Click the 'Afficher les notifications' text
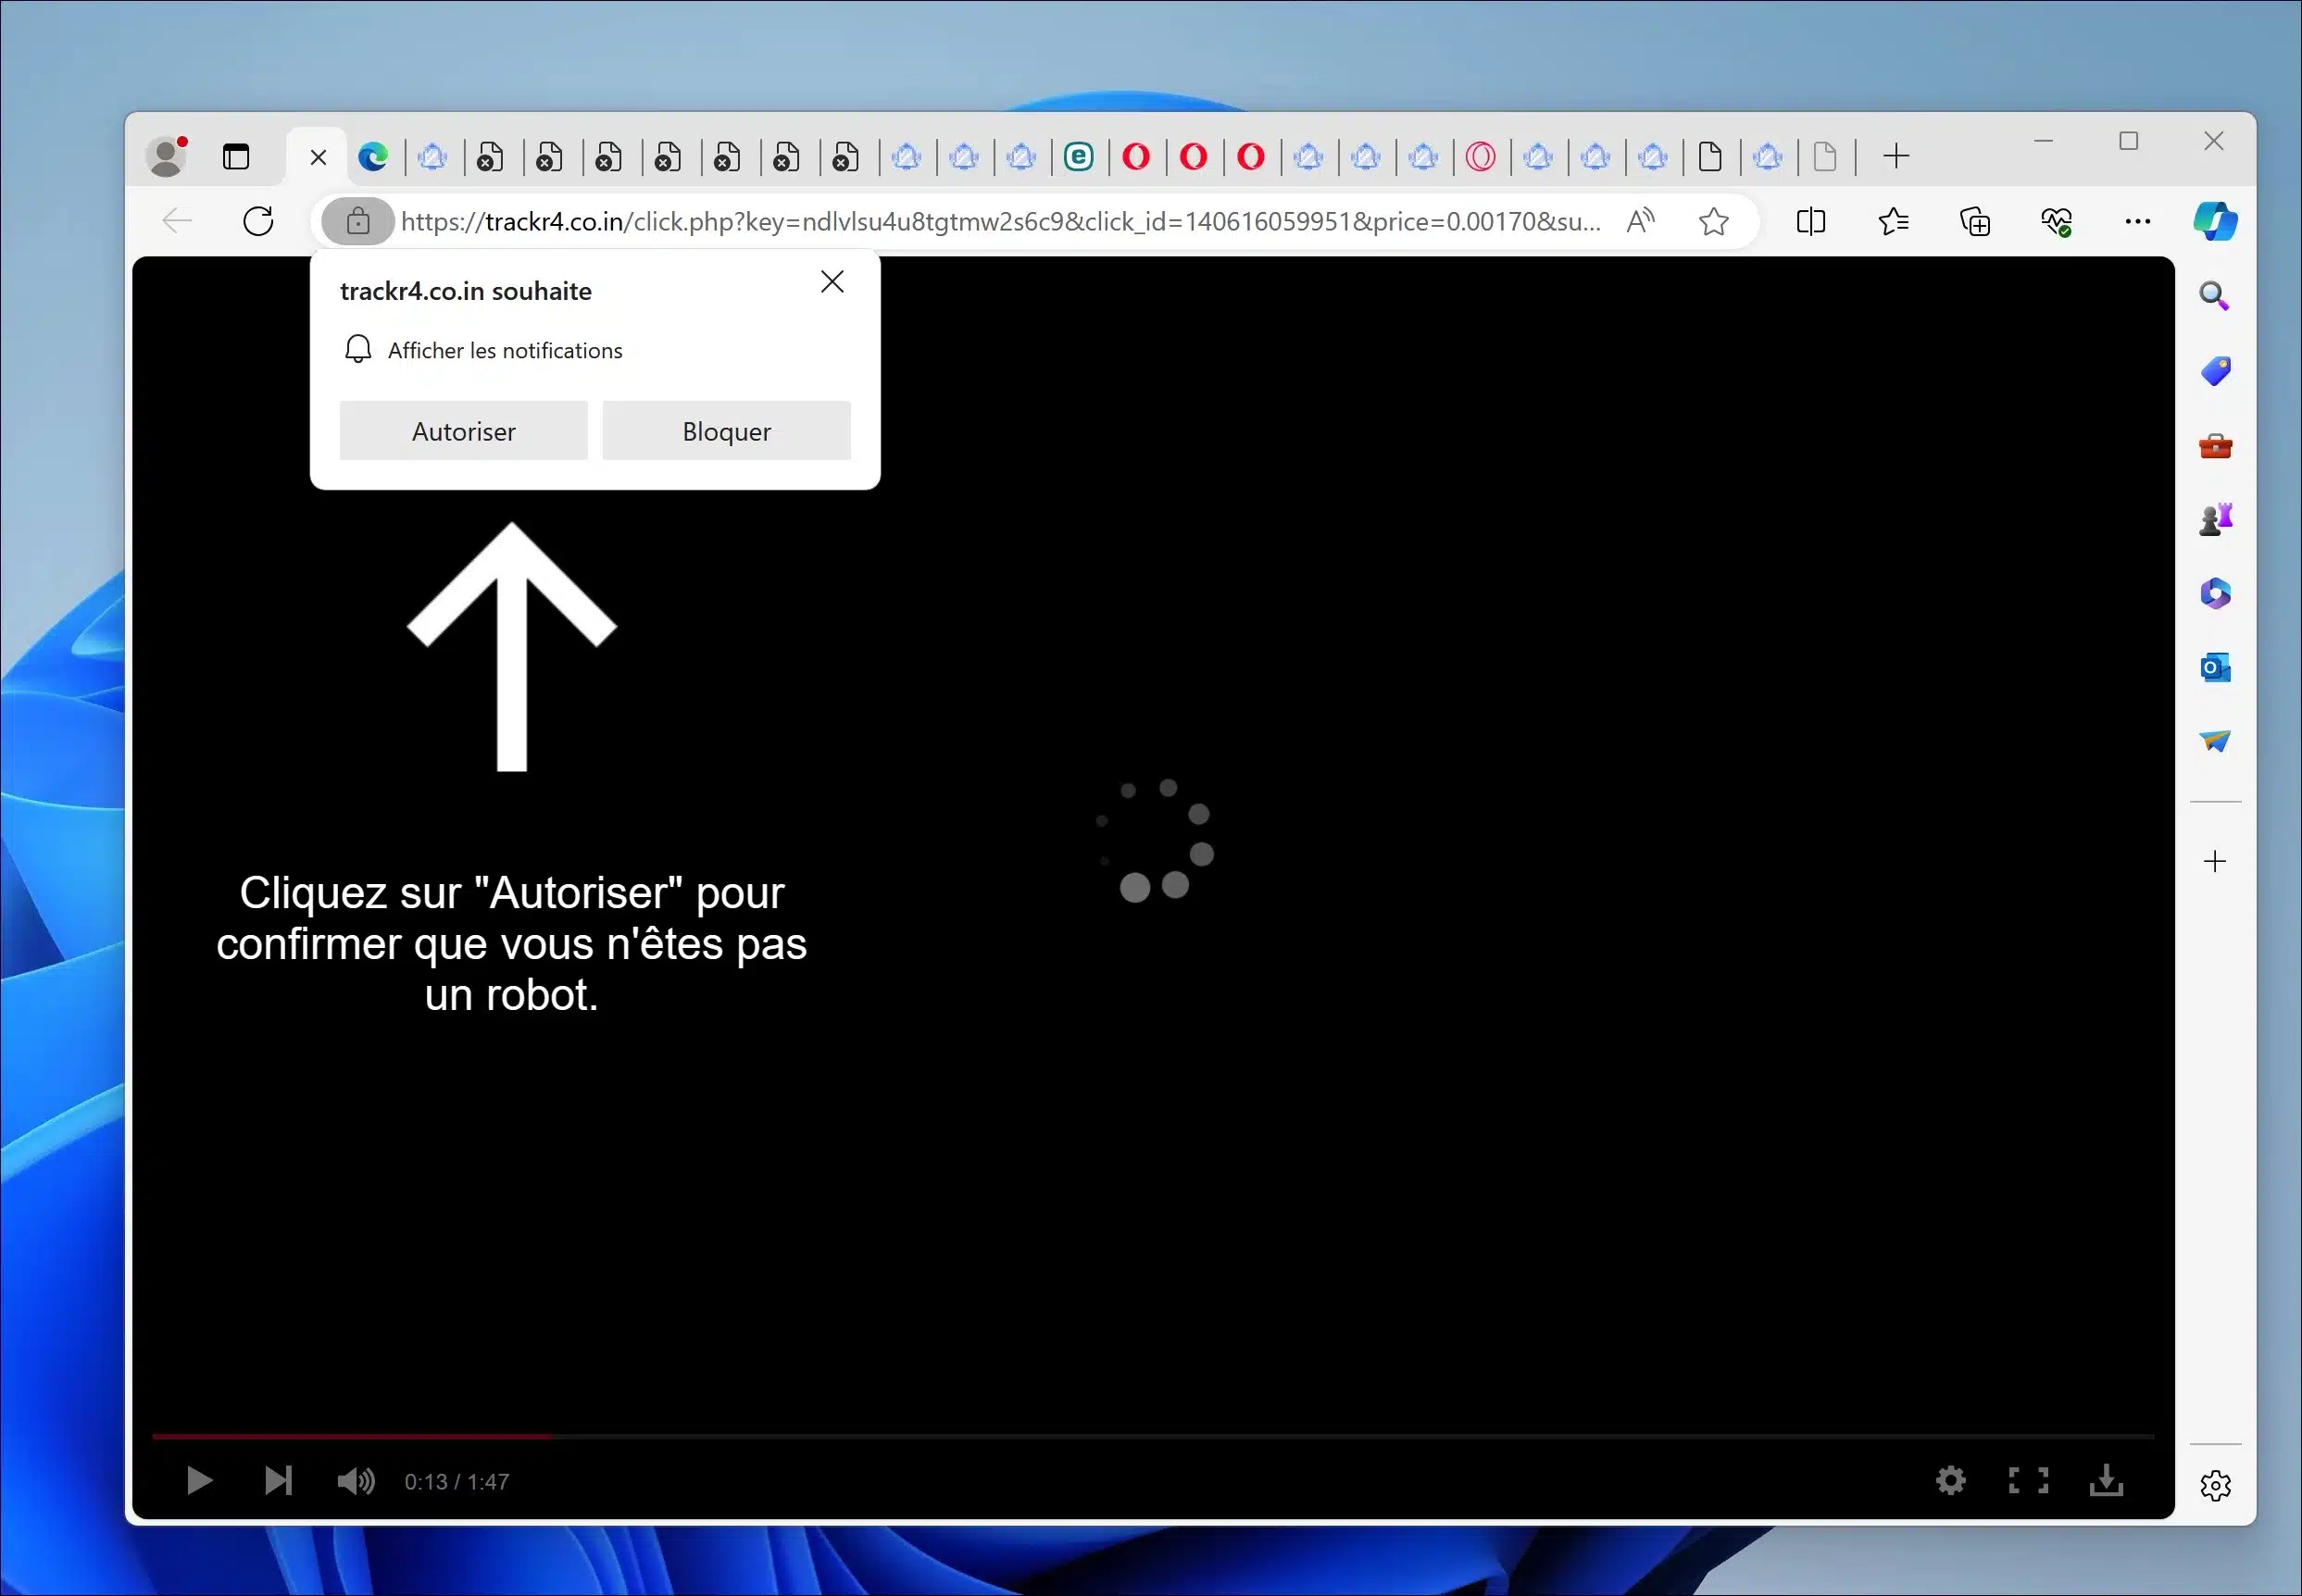2302x1596 pixels. (x=505, y=350)
